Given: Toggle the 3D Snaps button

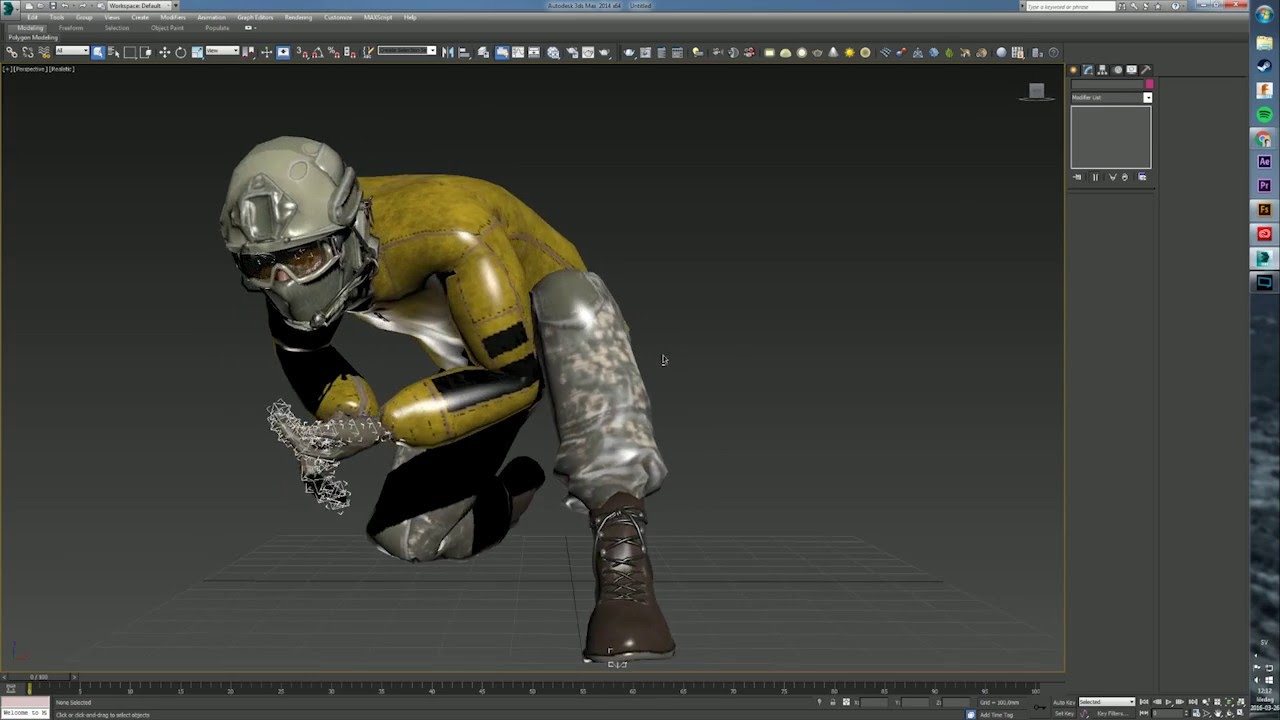Looking at the screenshot, I should [302, 52].
